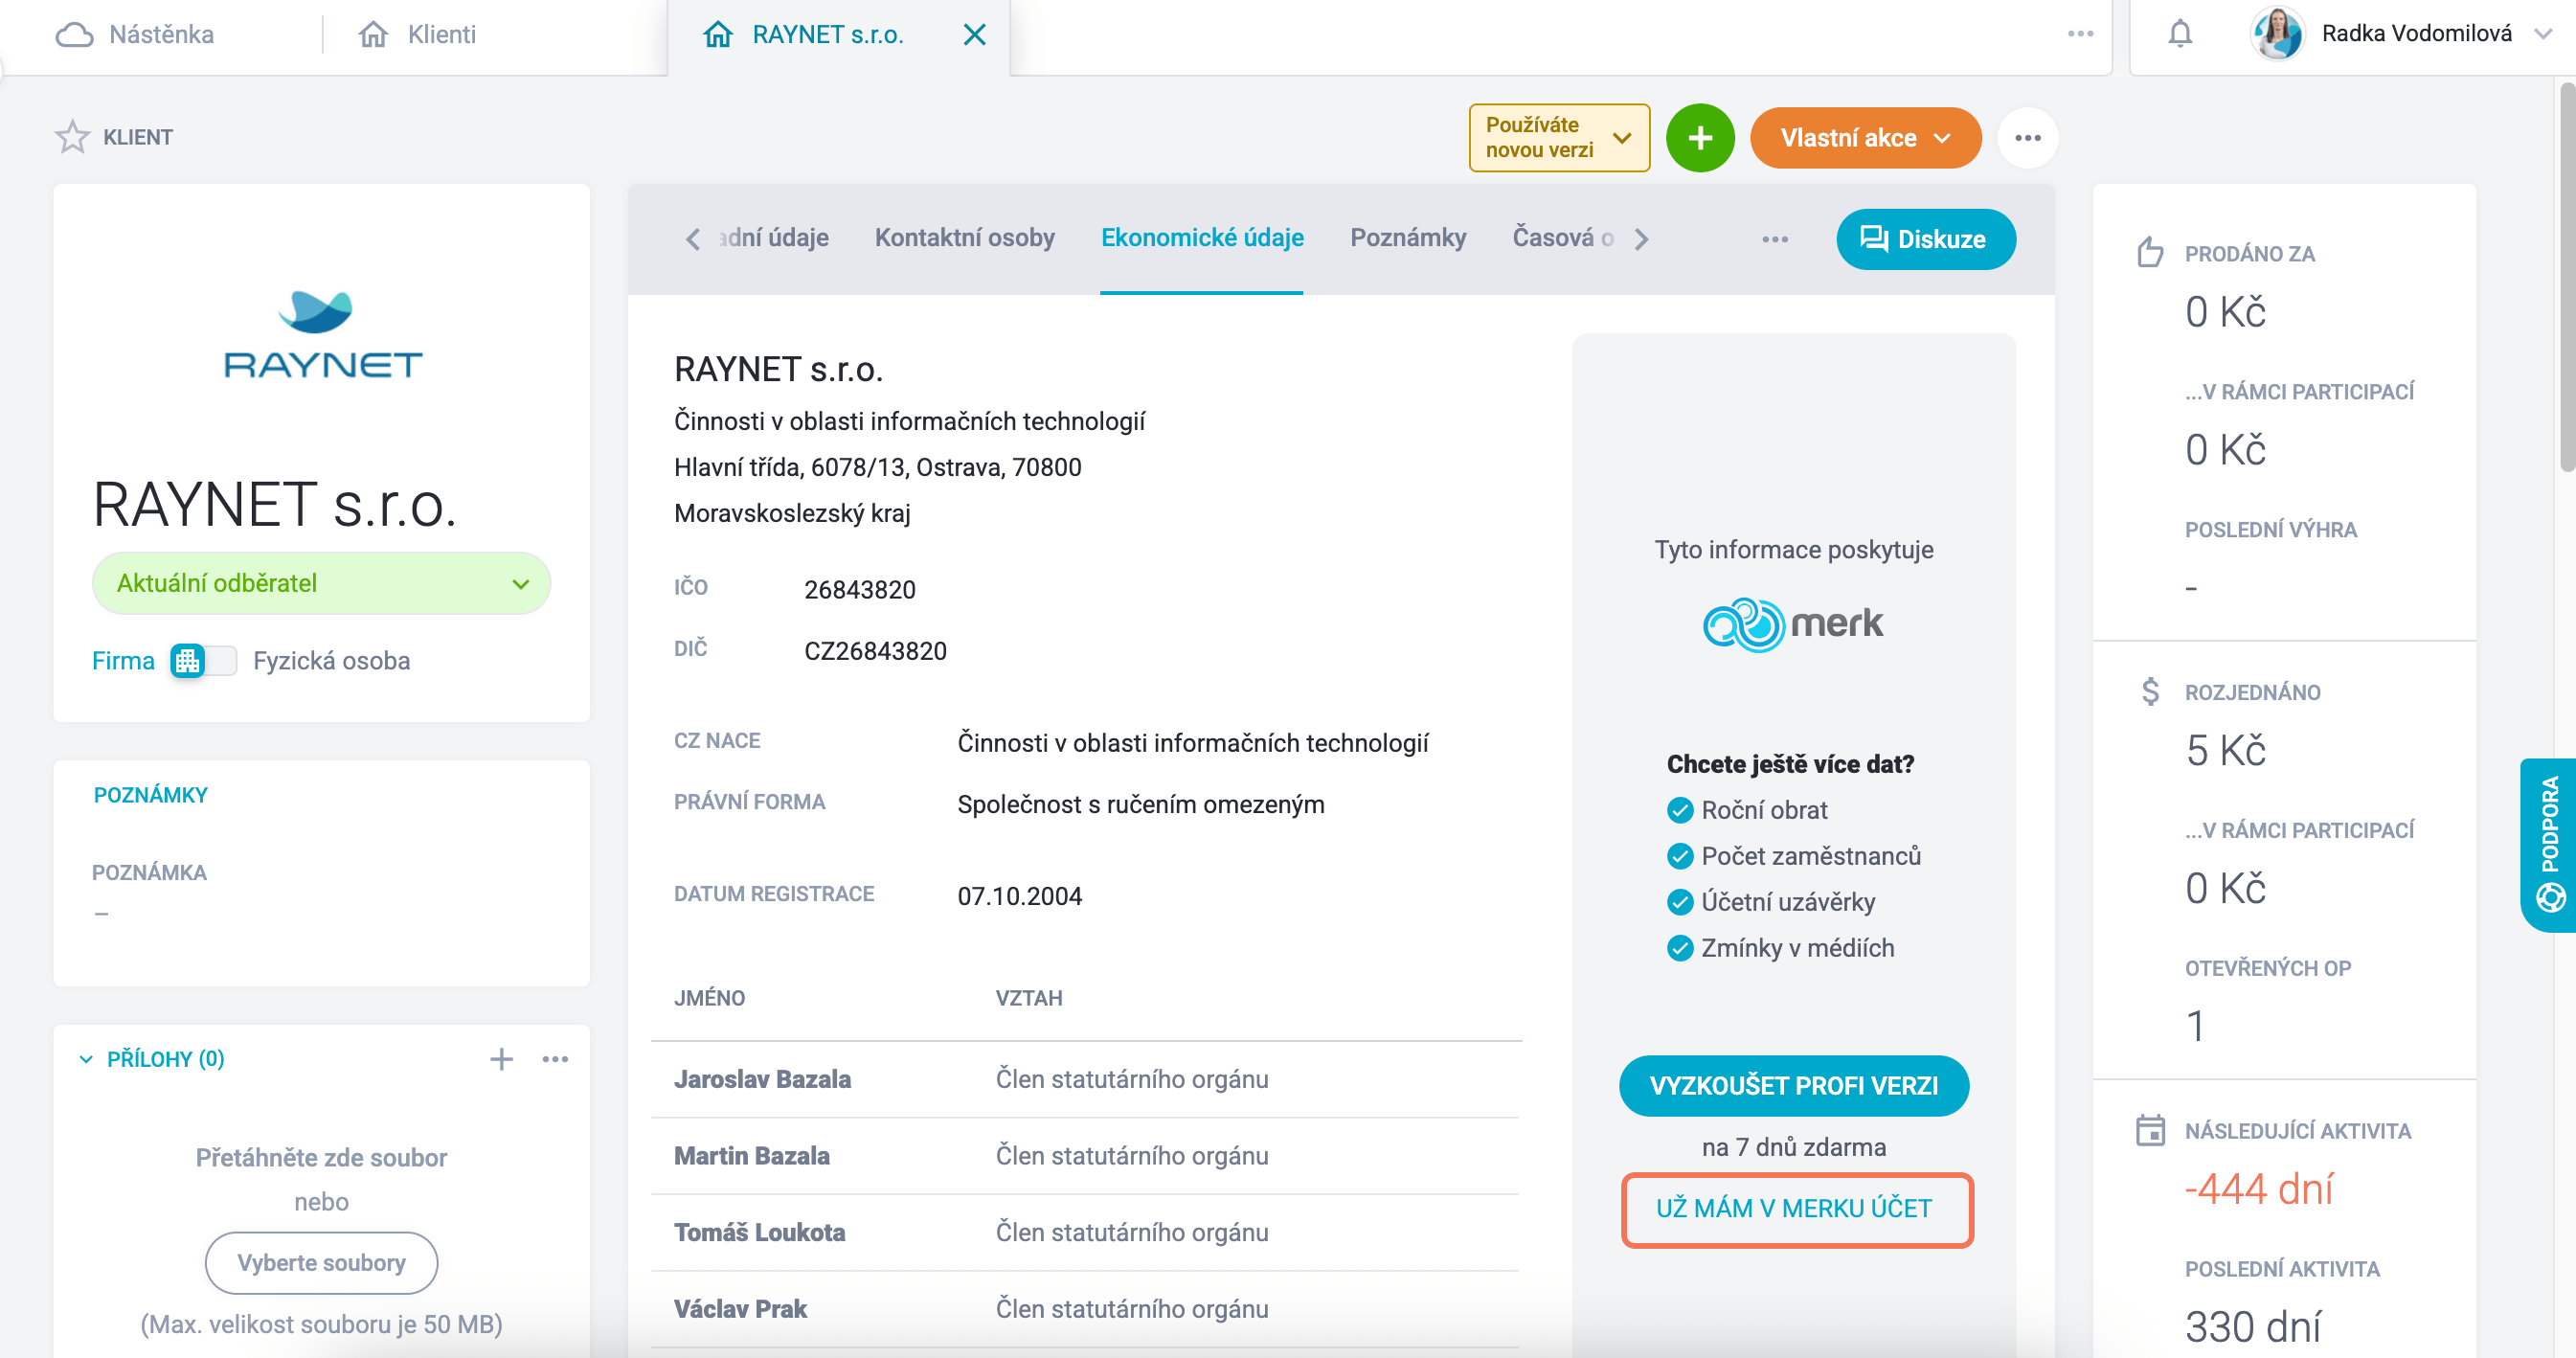Collapse the Přílohy section chevron
2576x1358 pixels.
(x=86, y=1059)
